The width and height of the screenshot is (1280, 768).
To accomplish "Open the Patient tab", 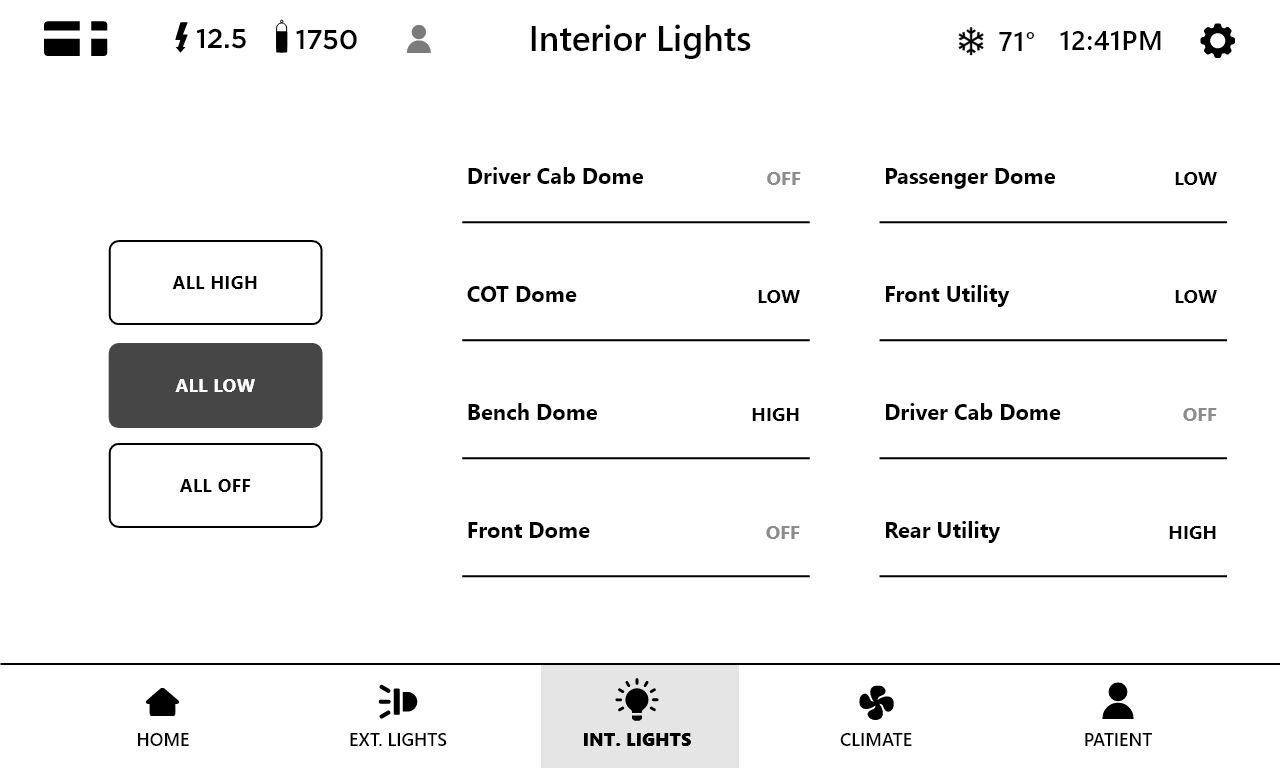I will (1117, 716).
